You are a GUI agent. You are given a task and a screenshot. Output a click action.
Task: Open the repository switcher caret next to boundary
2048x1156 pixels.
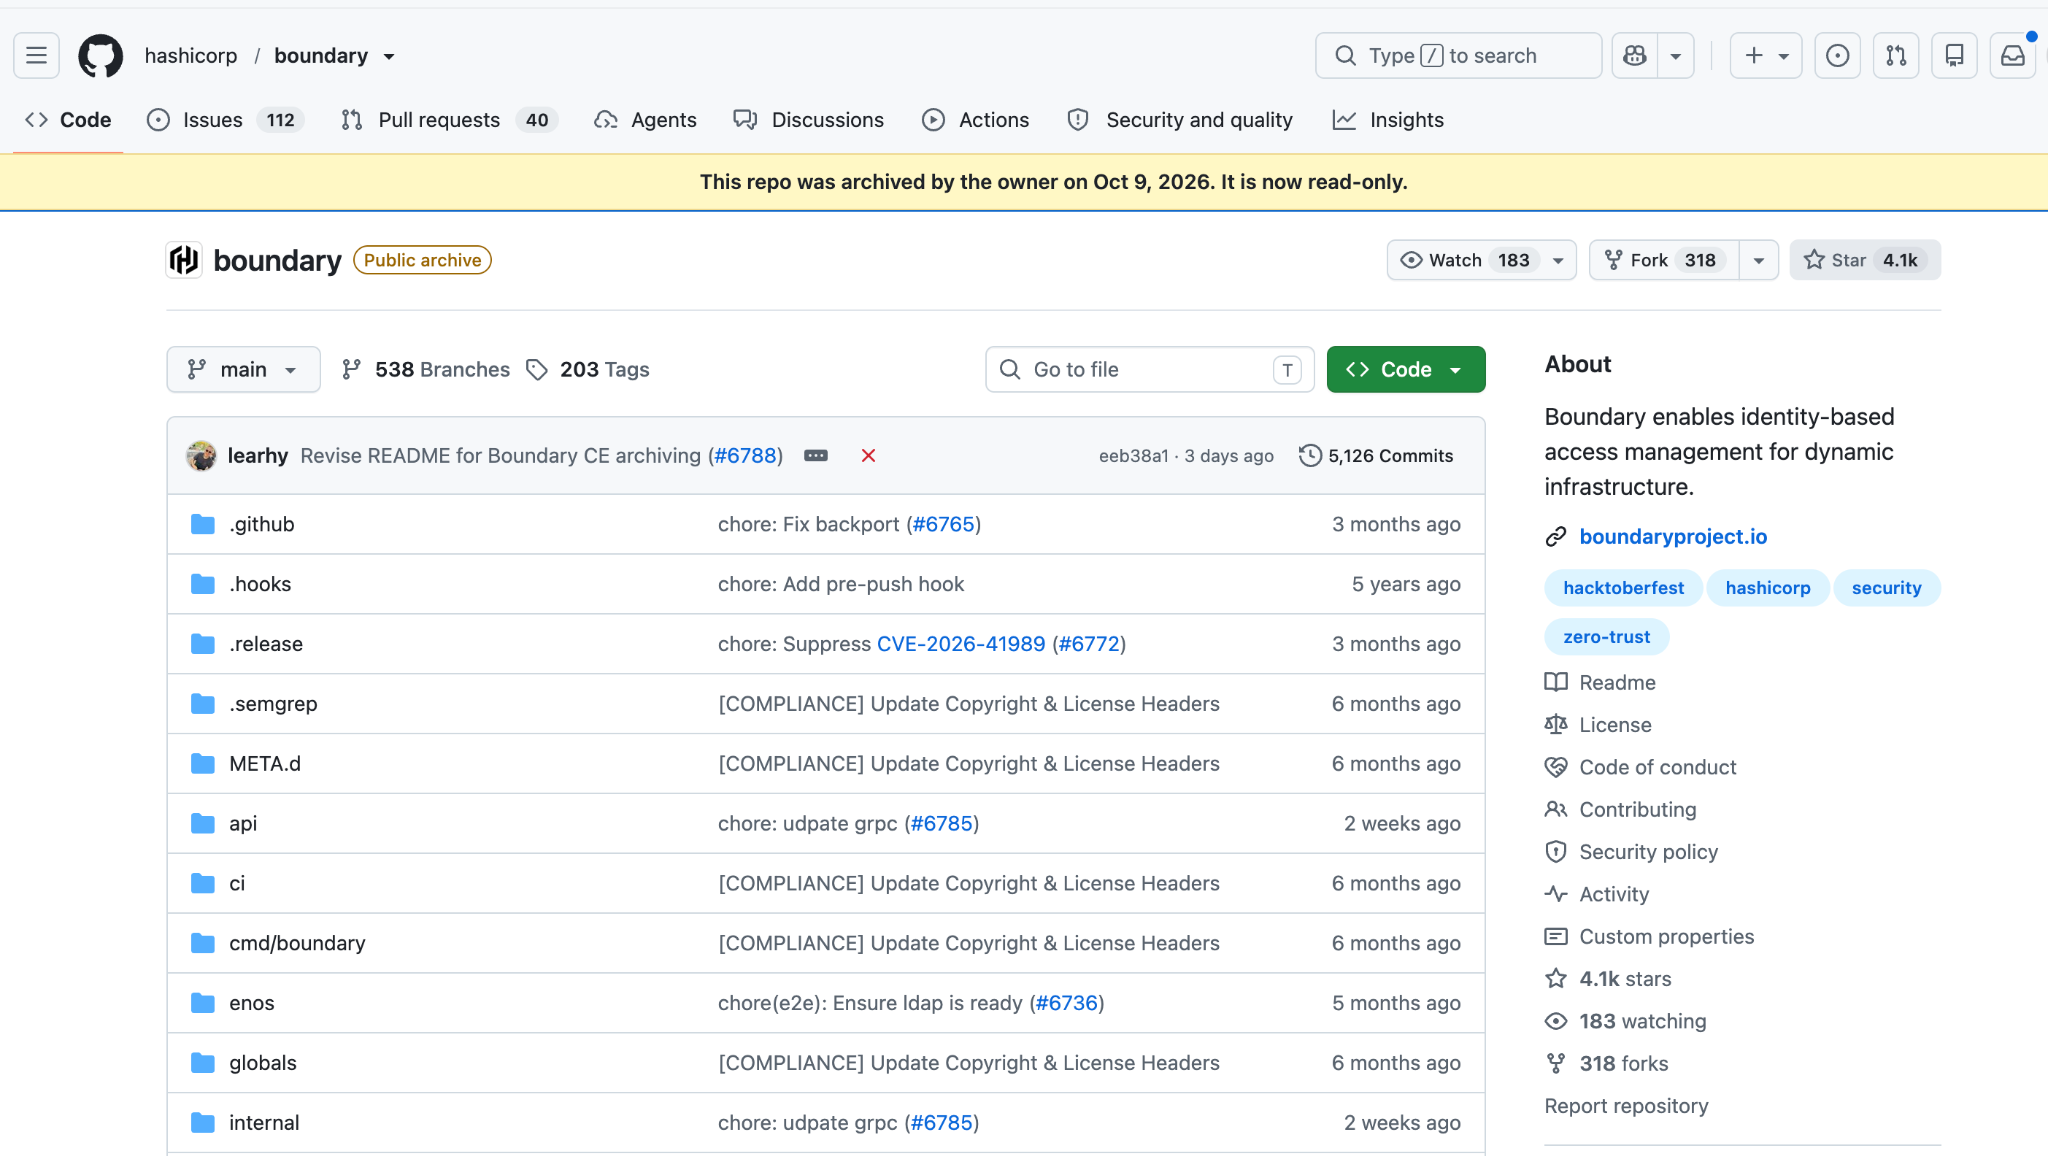(389, 56)
